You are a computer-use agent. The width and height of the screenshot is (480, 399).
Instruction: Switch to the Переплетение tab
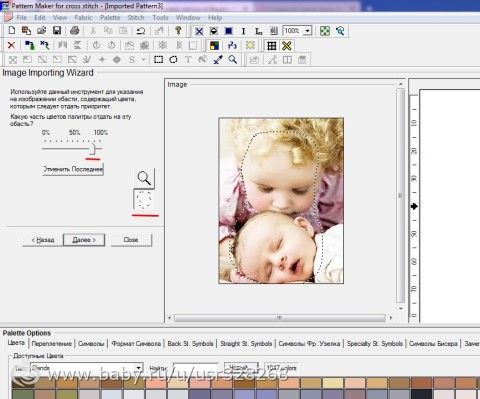point(52,343)
